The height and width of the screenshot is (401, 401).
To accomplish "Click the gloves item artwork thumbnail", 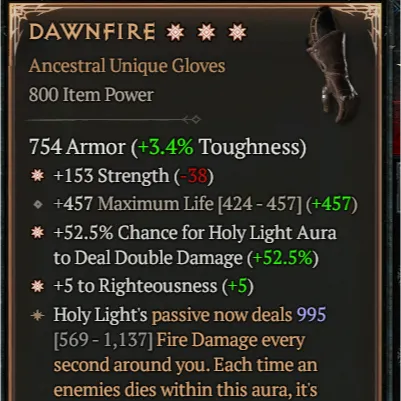I will (x=333, y=65).
